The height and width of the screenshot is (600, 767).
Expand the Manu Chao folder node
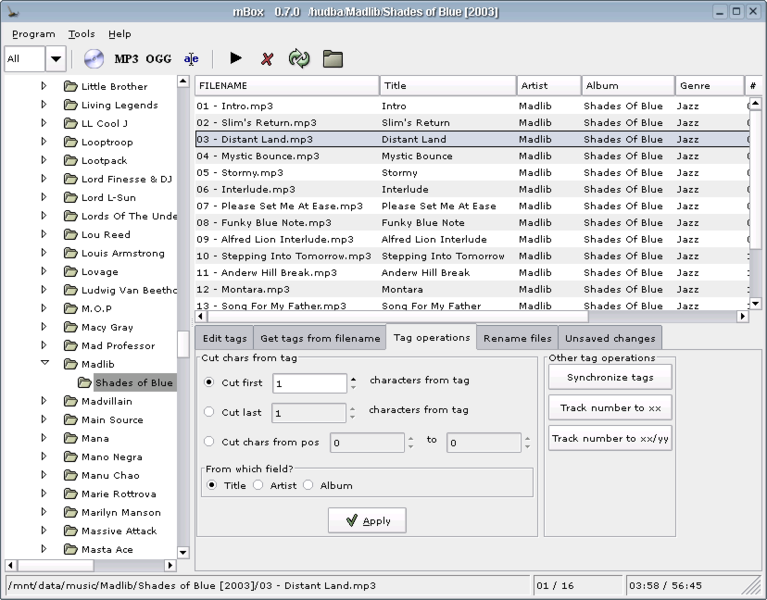pyautogui.click(x=44, y=475)
